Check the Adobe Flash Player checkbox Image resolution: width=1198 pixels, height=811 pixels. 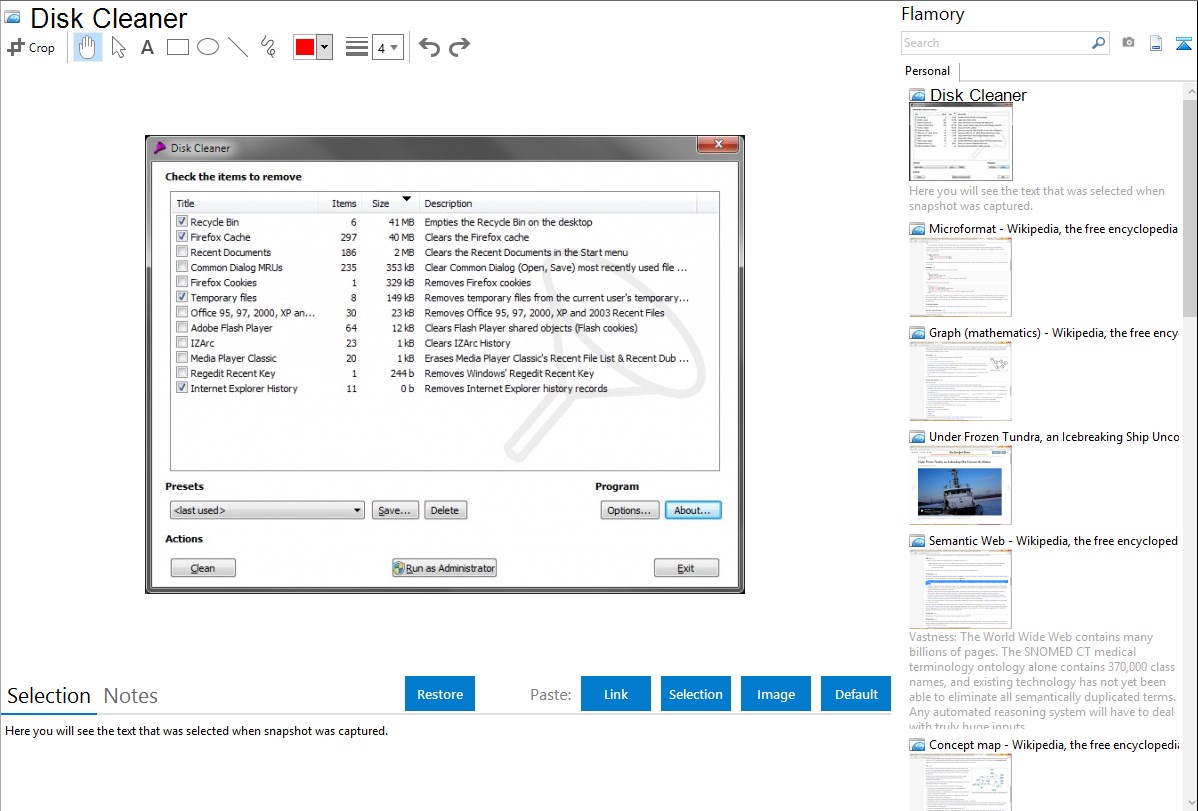coord(182,327)
